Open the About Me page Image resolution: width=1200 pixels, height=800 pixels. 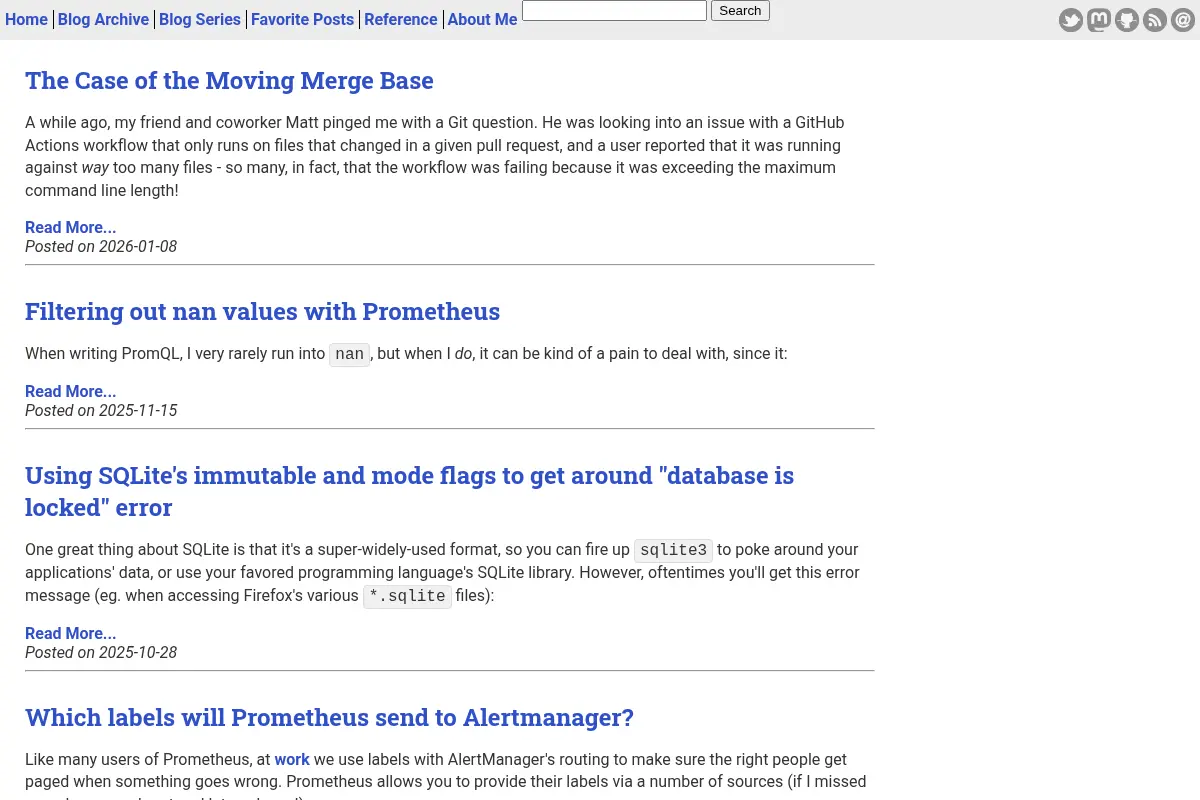(x=482, y=19)
